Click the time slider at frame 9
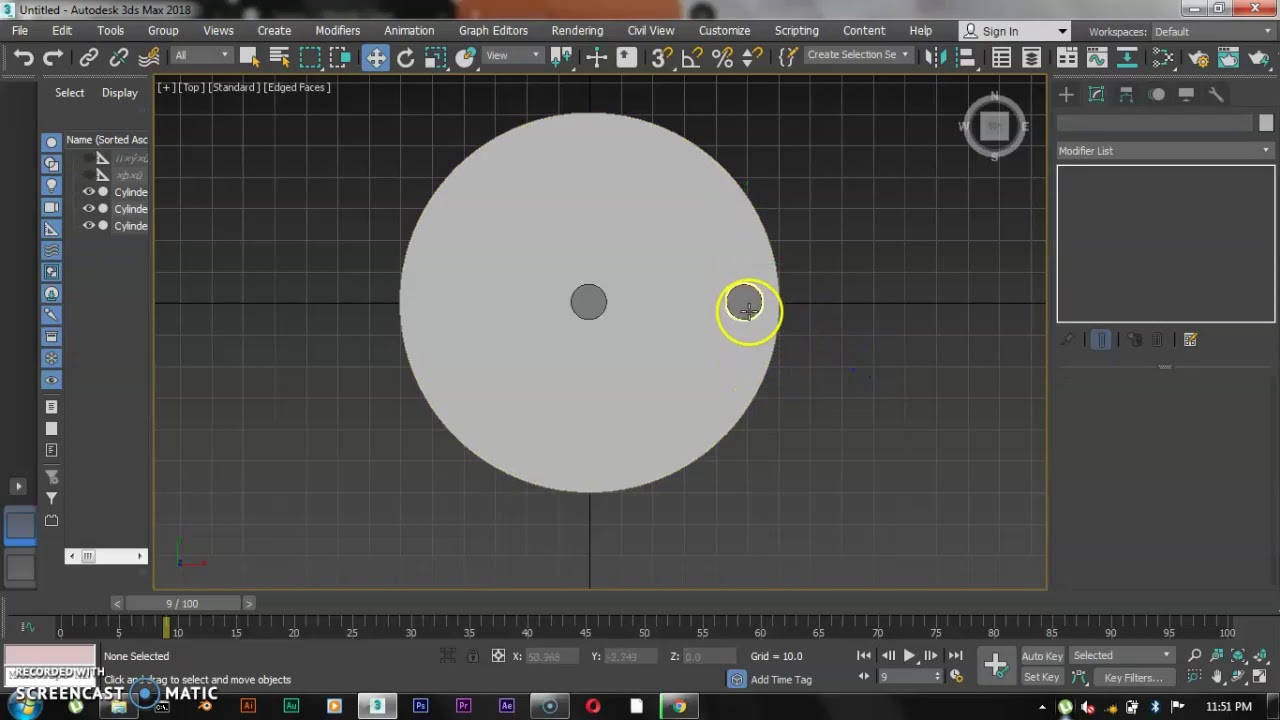This screenshot has width=1280, height=720. coord(182,603)
